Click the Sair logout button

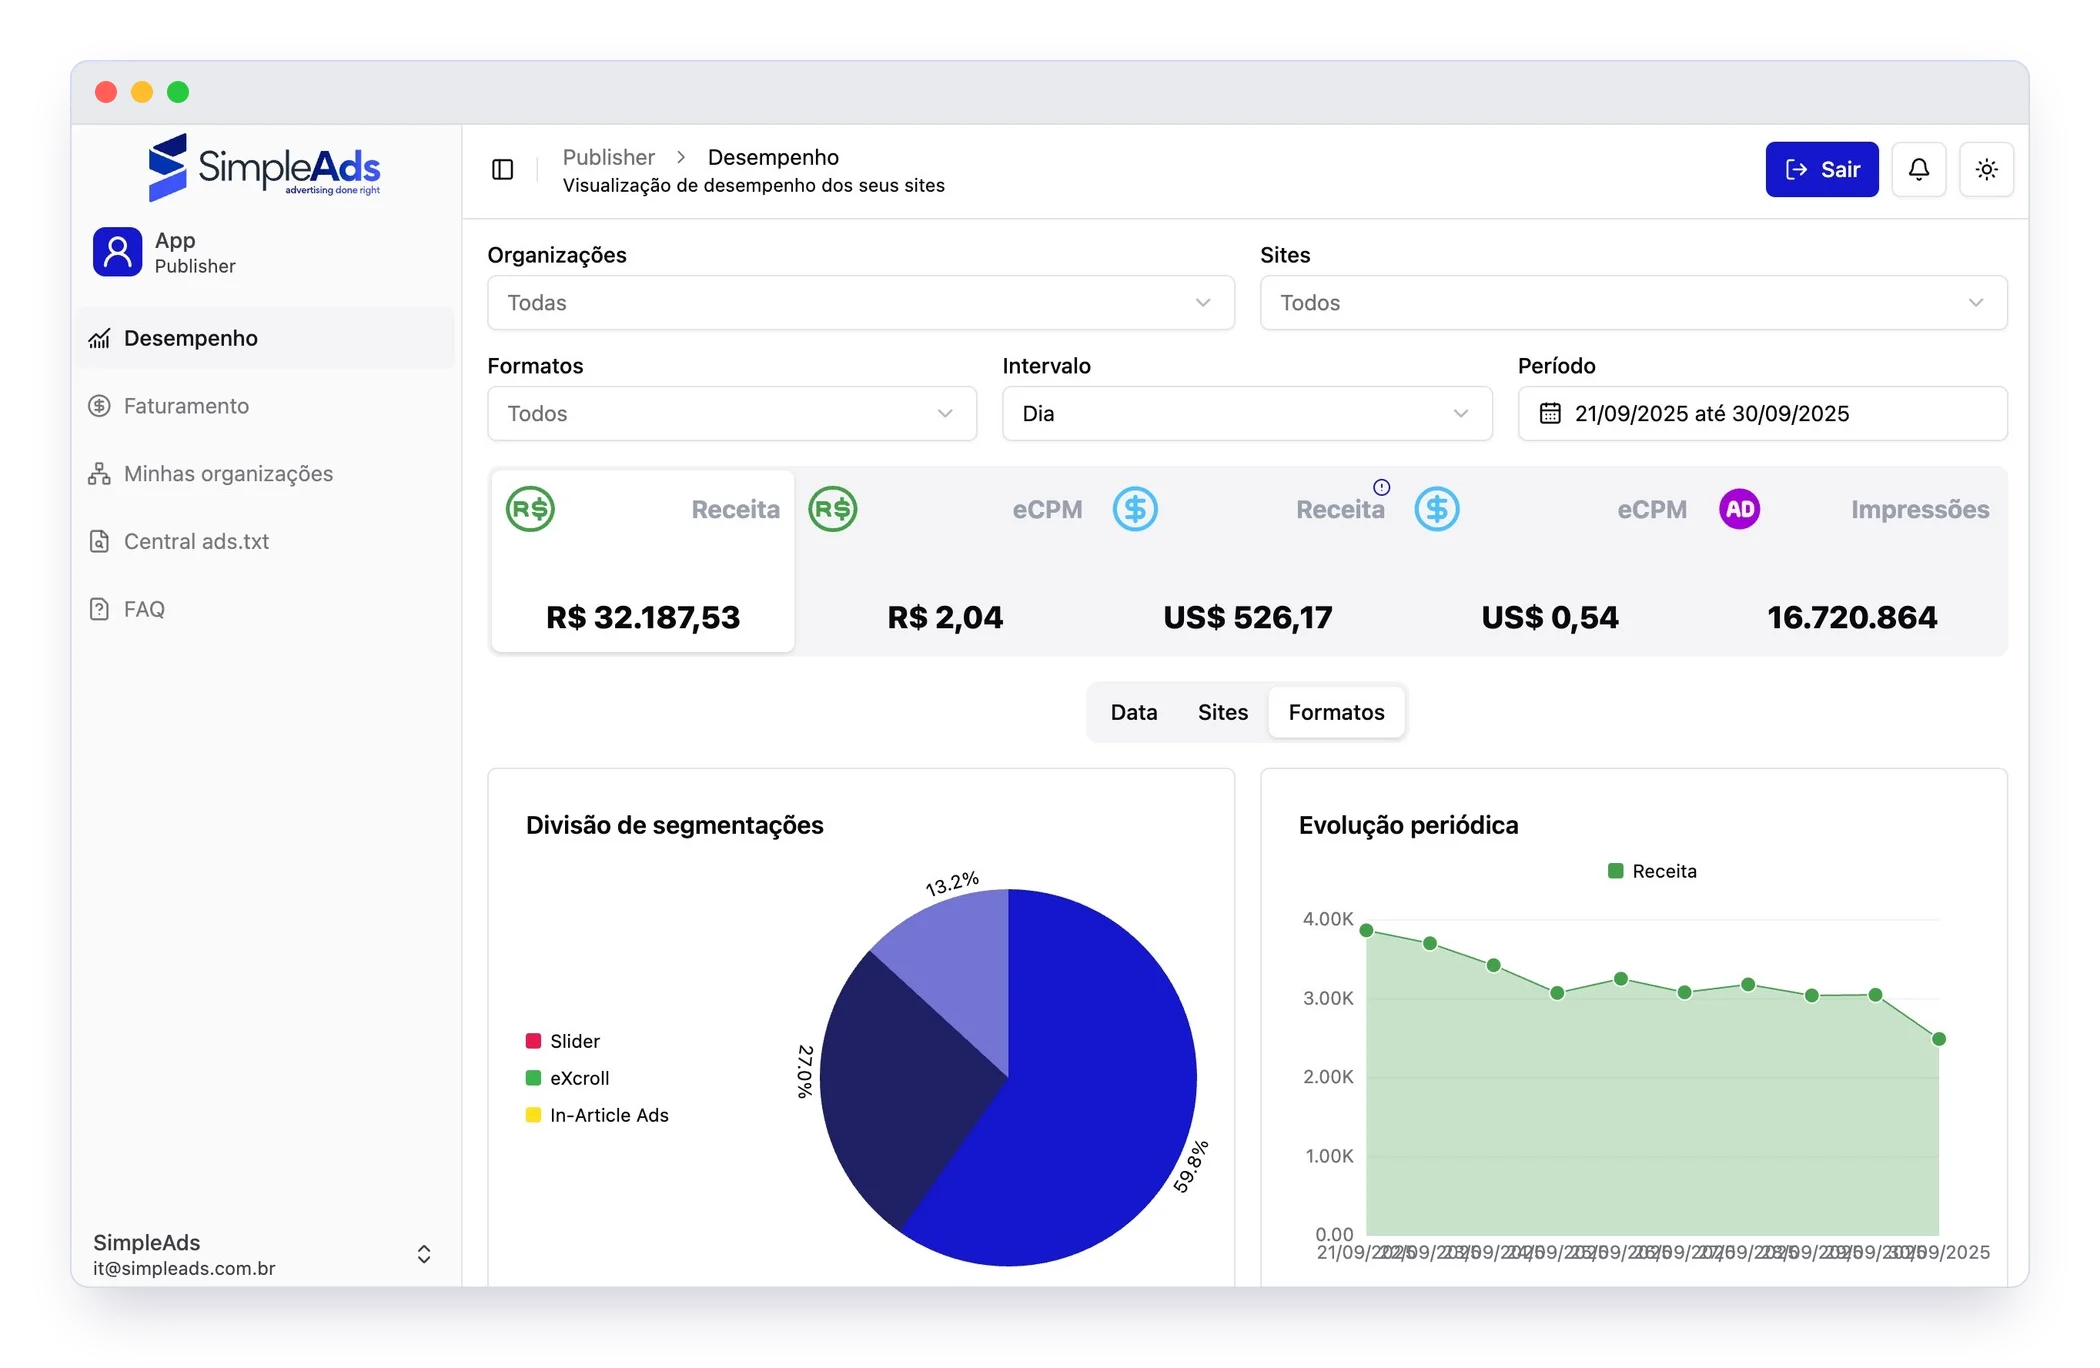tap(1821, 170)
